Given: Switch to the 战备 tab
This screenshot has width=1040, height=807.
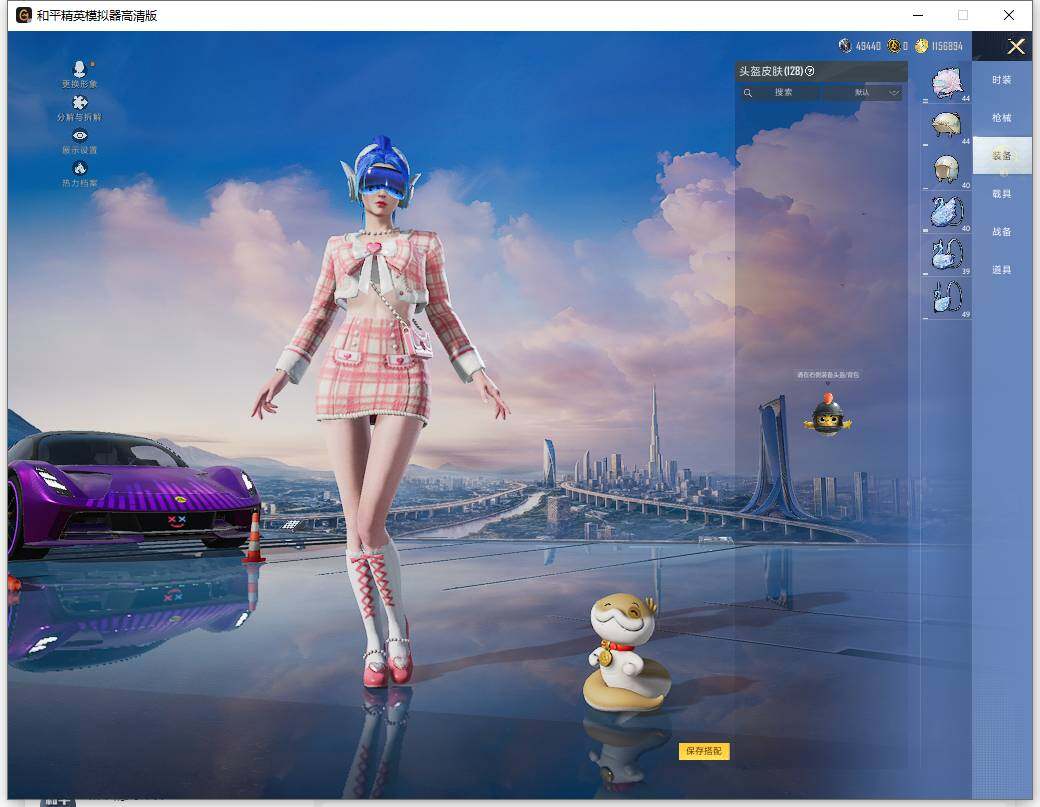Looking at the screenshot, I should pos(1002,231).
